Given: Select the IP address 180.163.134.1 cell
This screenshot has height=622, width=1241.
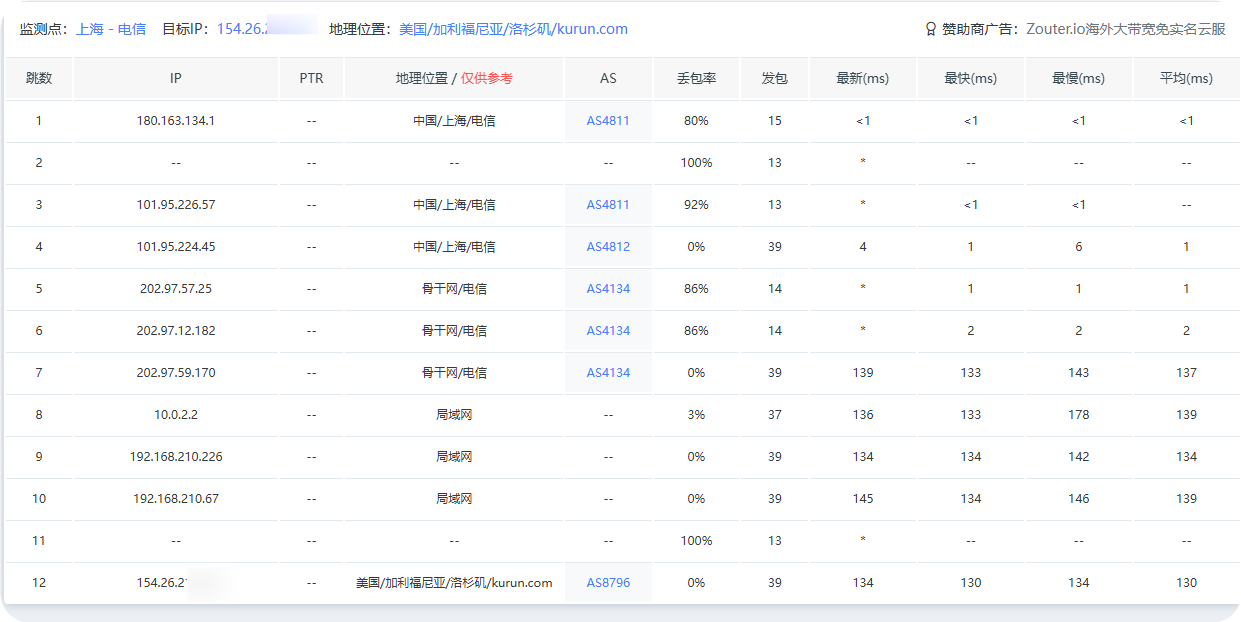Looking at the screenshot, I should [176, 121].
